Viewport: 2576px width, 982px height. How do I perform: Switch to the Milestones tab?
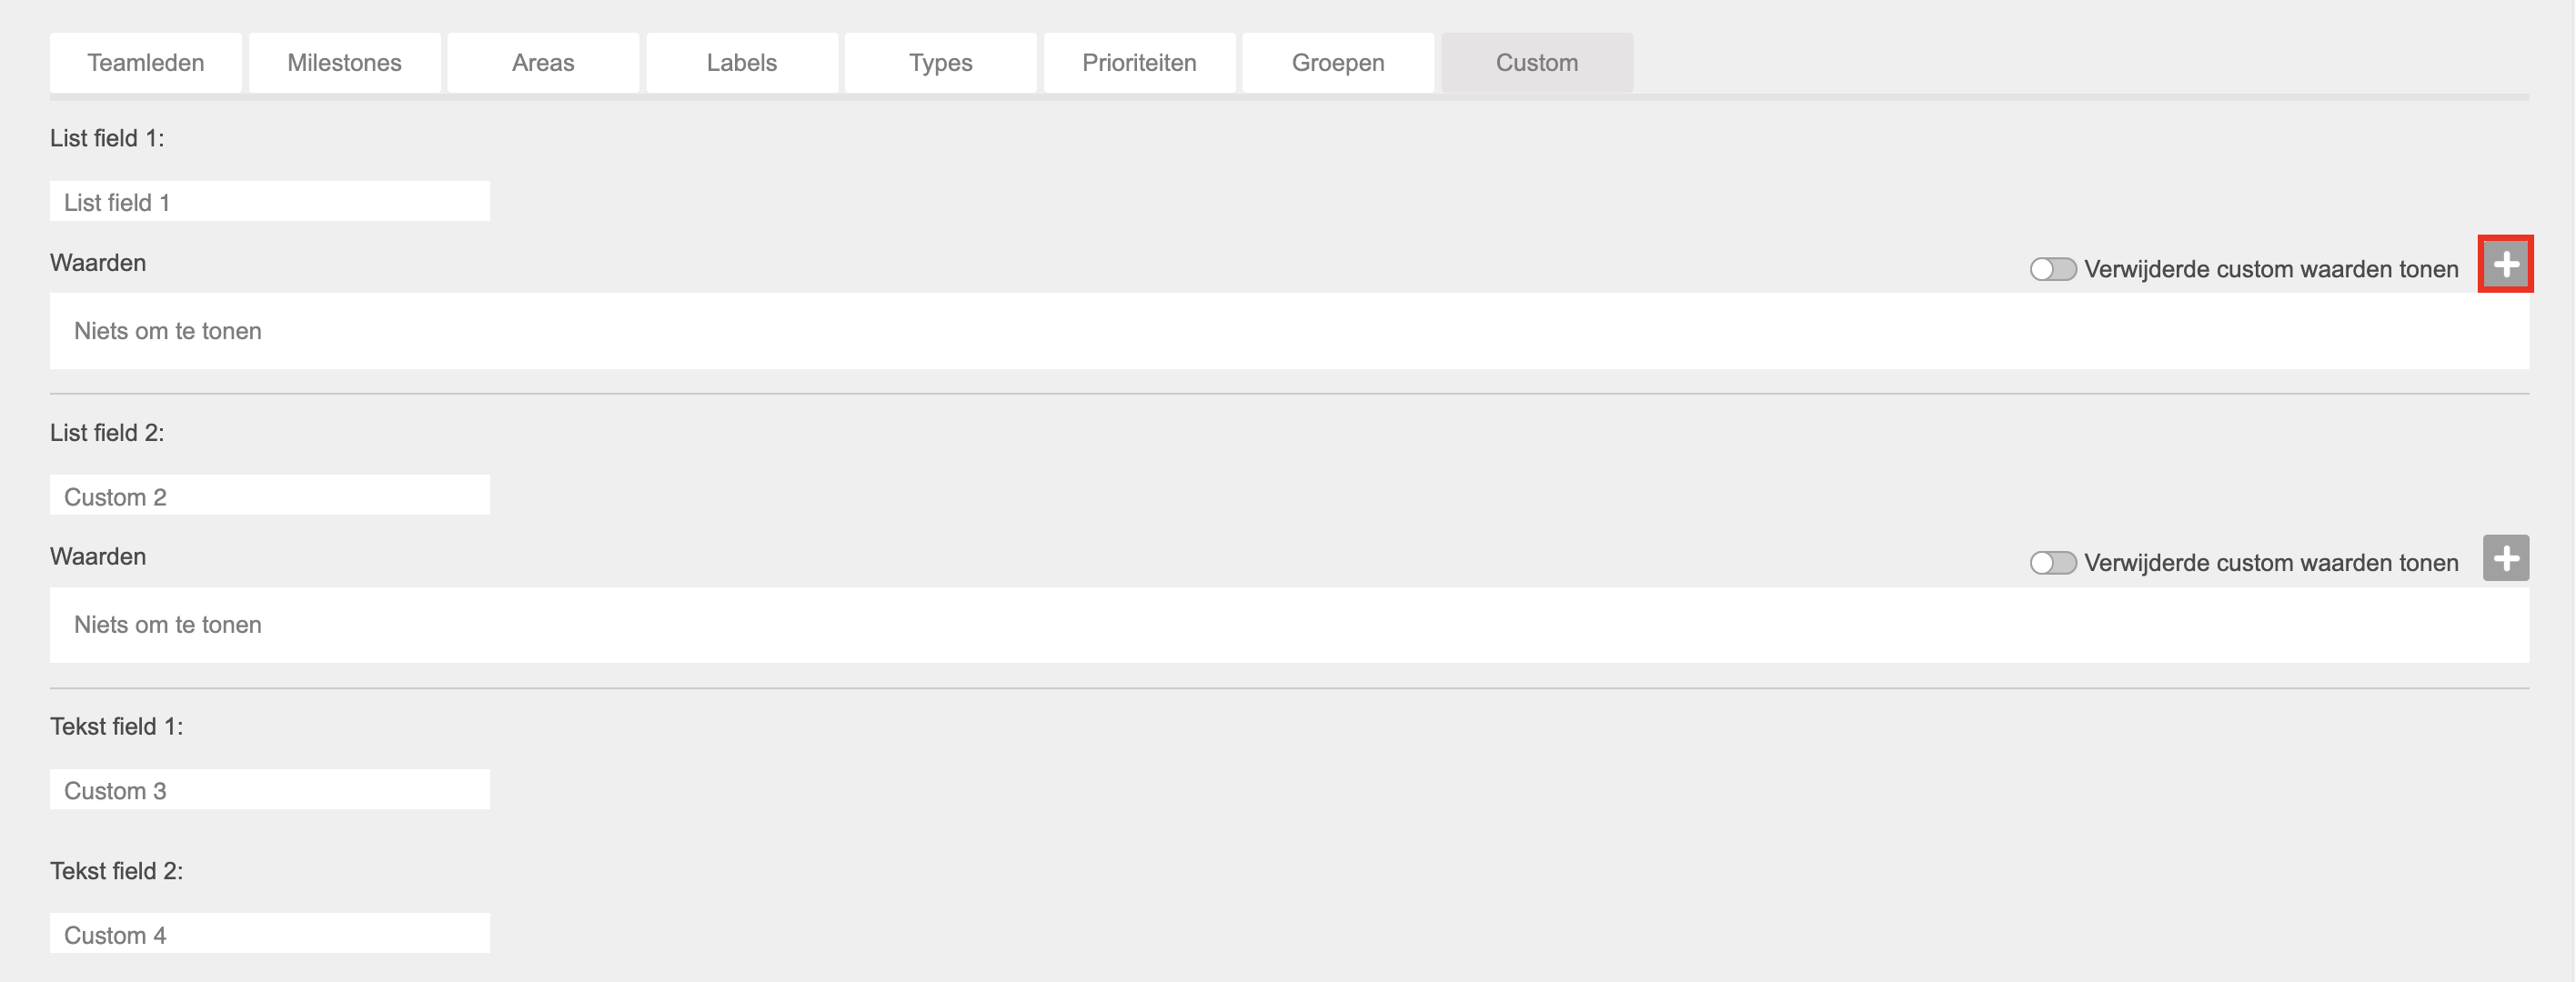(x=345, y=63)
